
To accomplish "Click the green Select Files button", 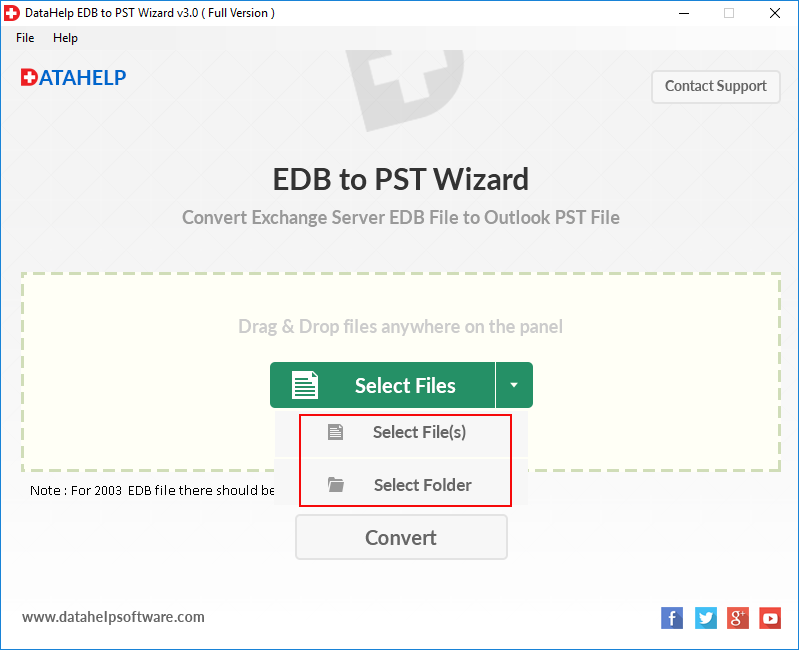I will point(383,385).
